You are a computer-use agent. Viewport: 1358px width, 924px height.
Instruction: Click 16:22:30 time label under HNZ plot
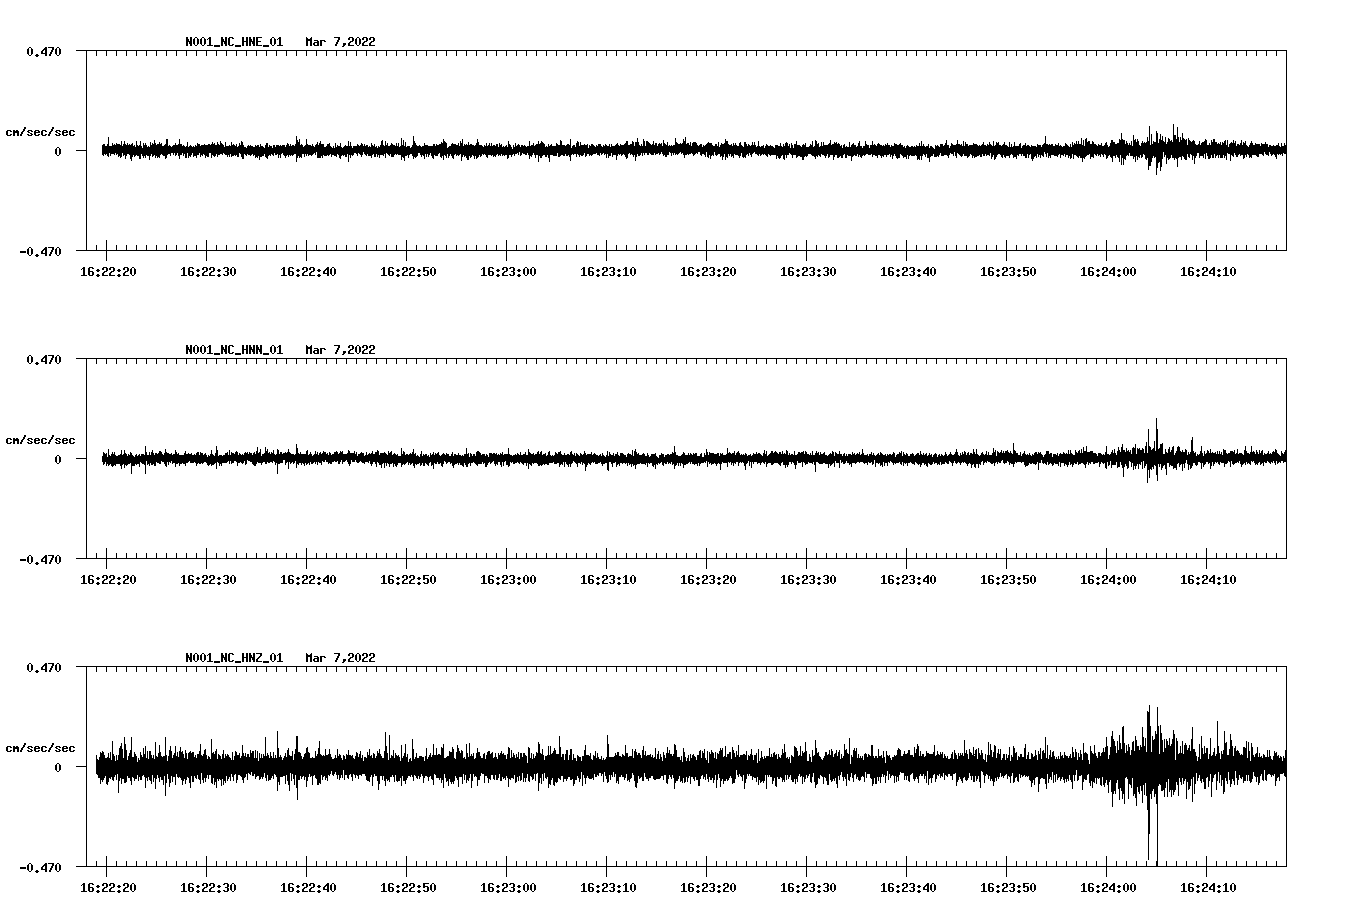tap(208, 887)
